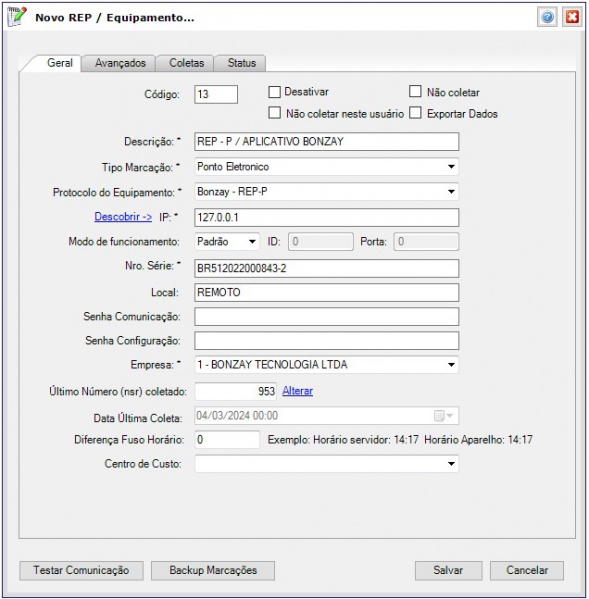Click the Local field containing REMOTO
589x599 pixels.
[x=327, y=293]
